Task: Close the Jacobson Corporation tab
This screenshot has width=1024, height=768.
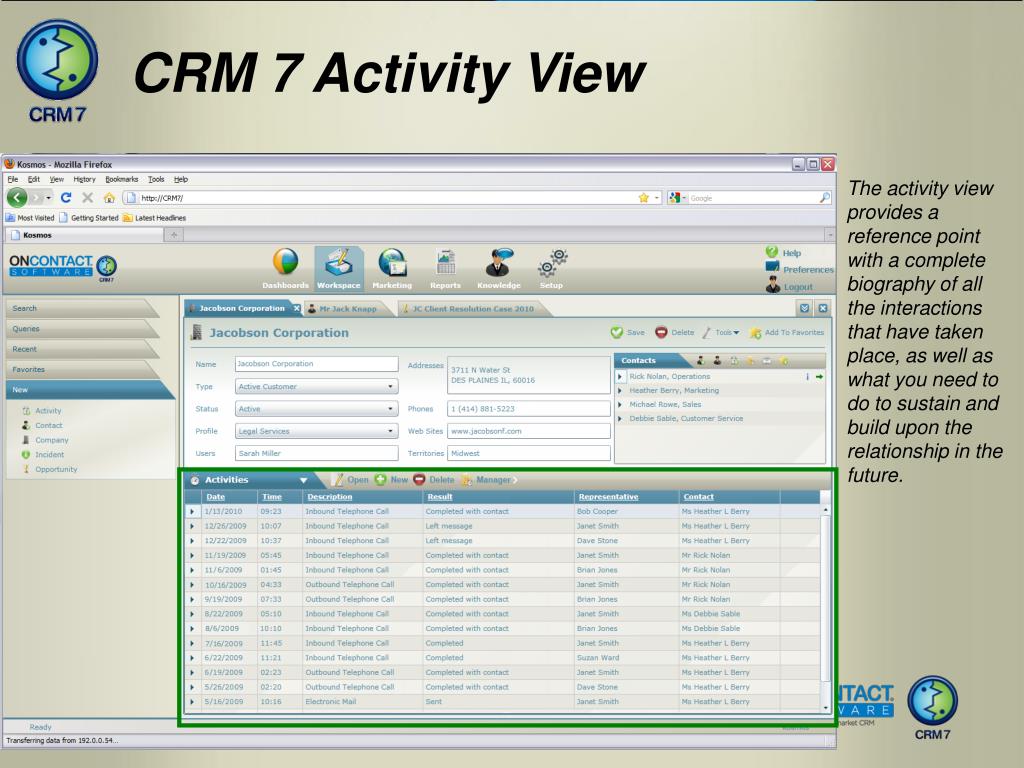Action: click(x=296, y=308)
